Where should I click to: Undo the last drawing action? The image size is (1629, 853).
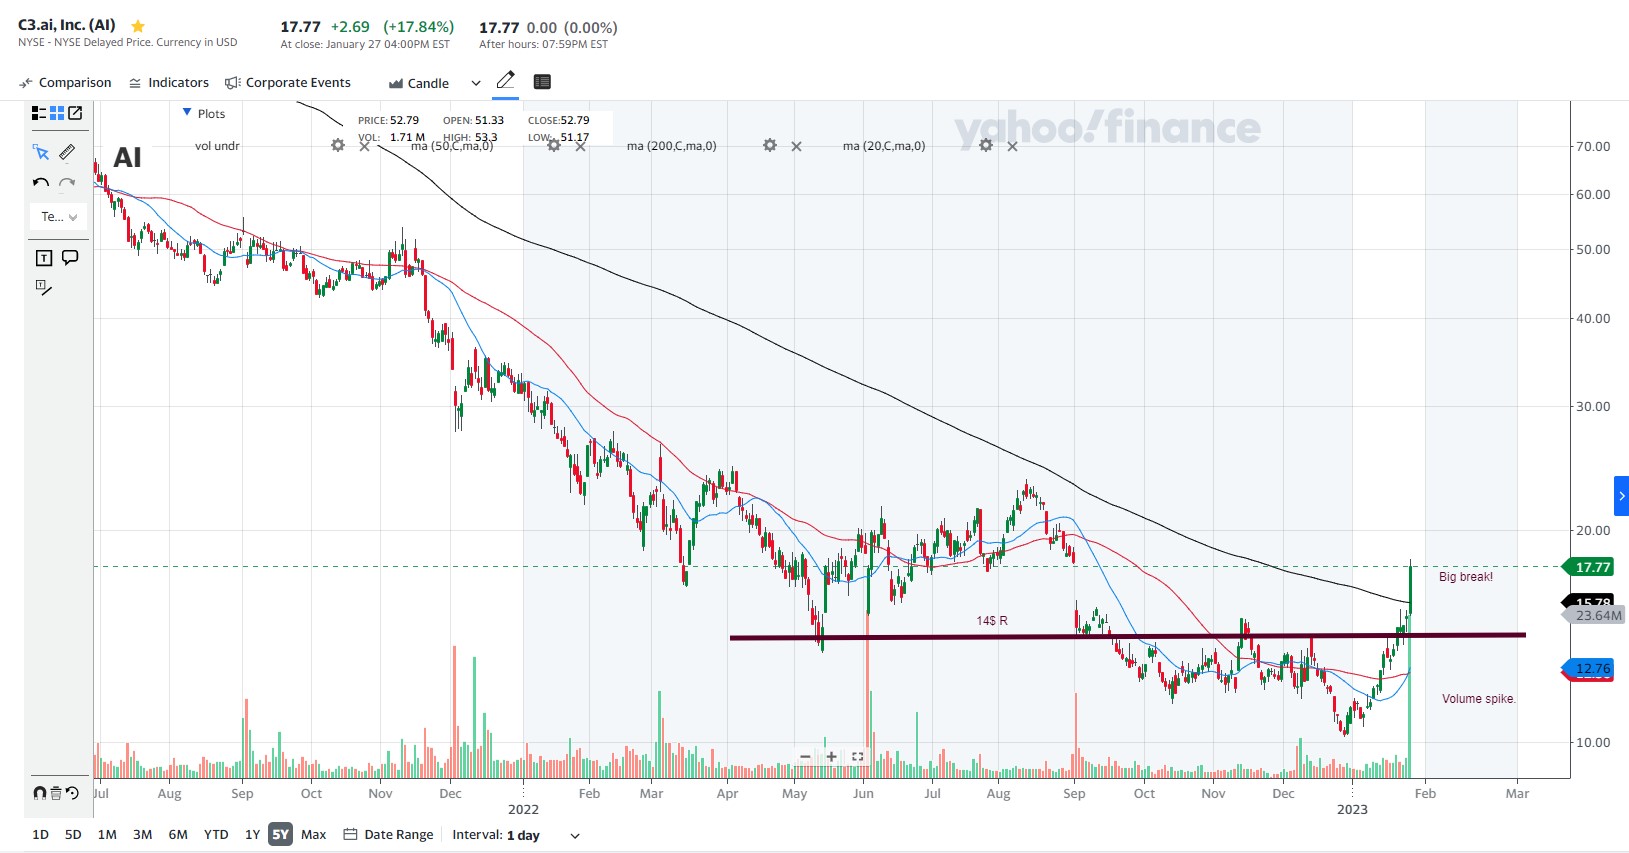[x=41, y=183]
